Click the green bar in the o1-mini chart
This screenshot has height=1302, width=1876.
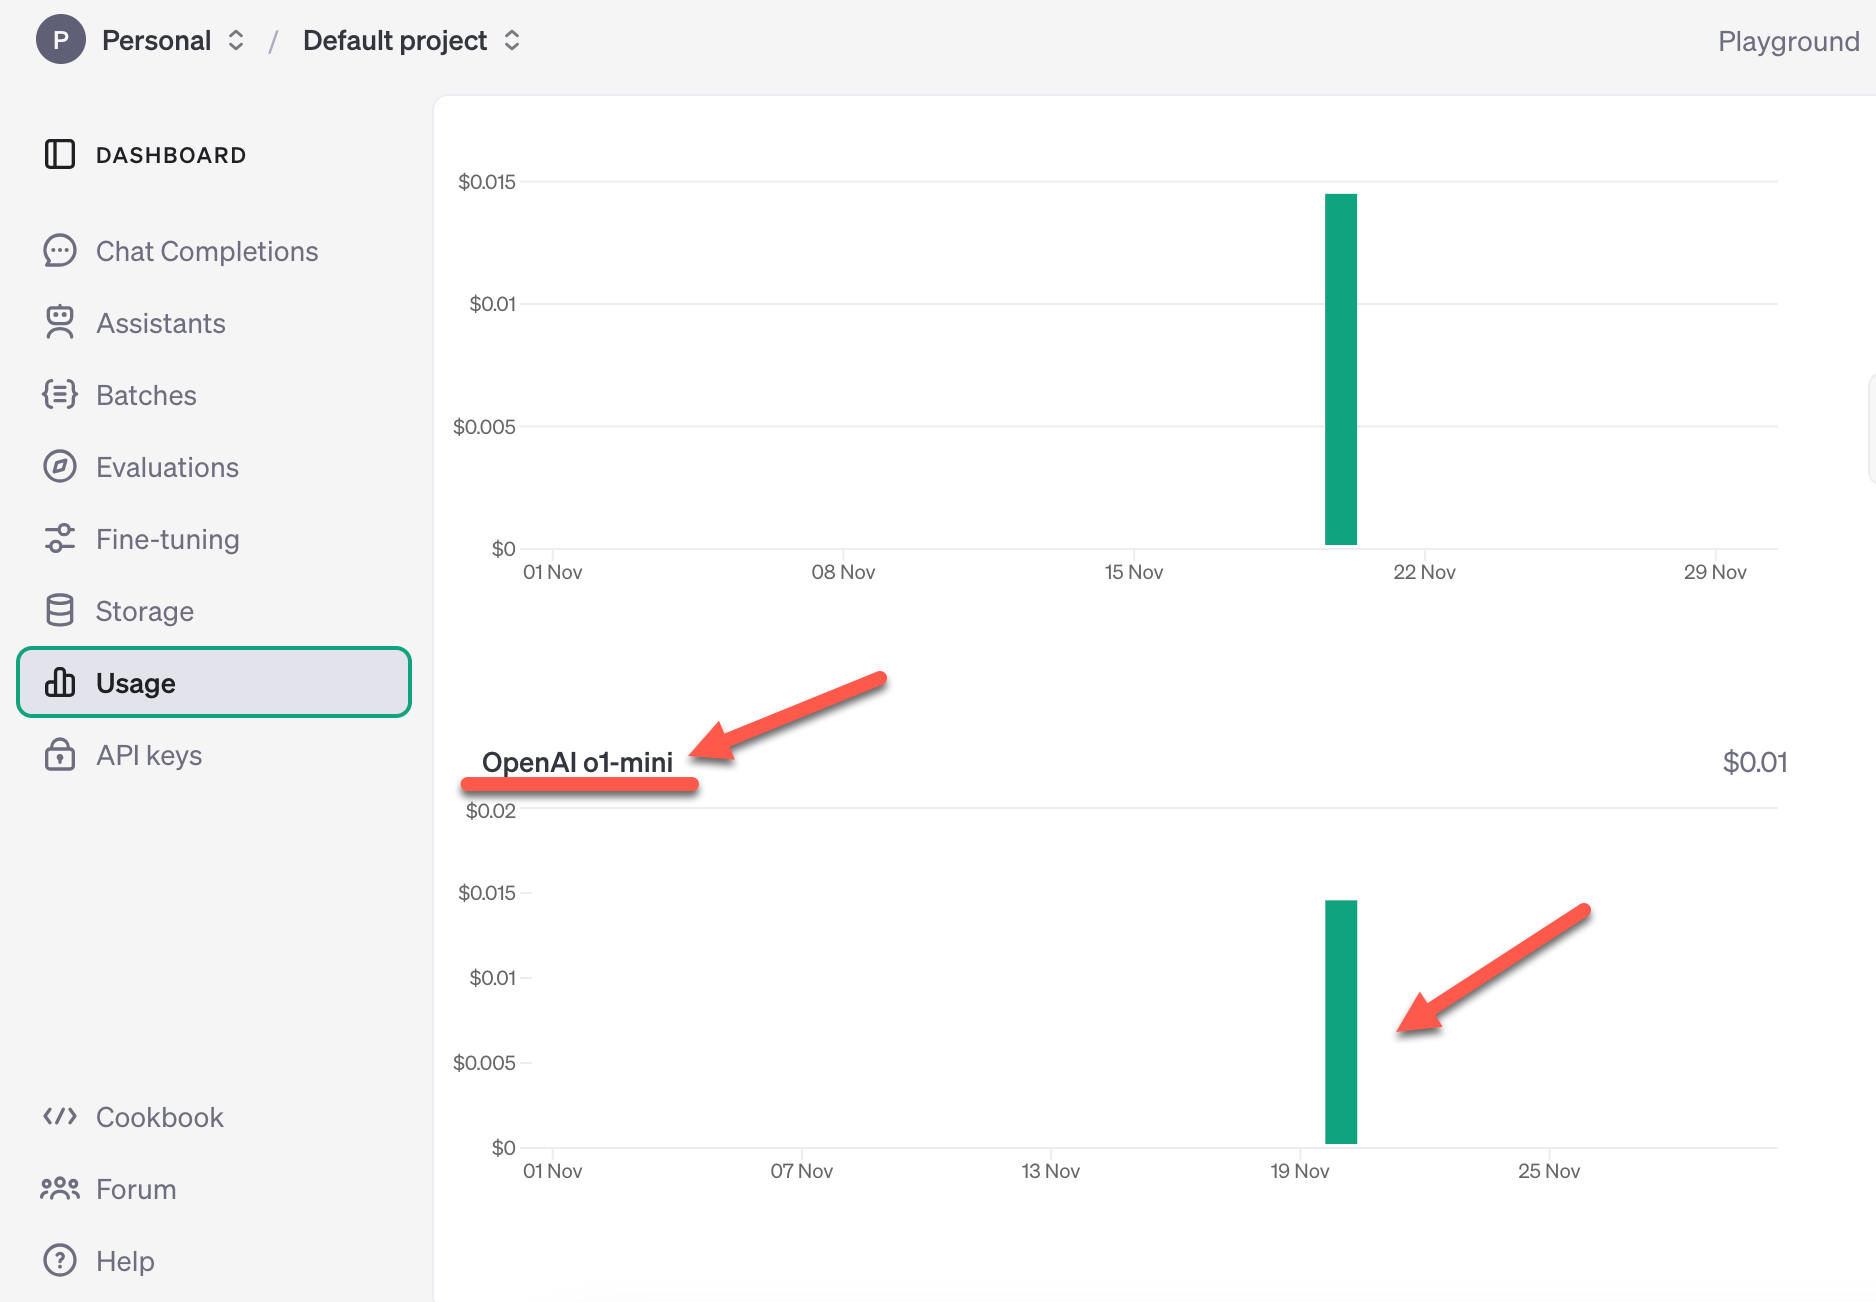tap(1341, 1022)
